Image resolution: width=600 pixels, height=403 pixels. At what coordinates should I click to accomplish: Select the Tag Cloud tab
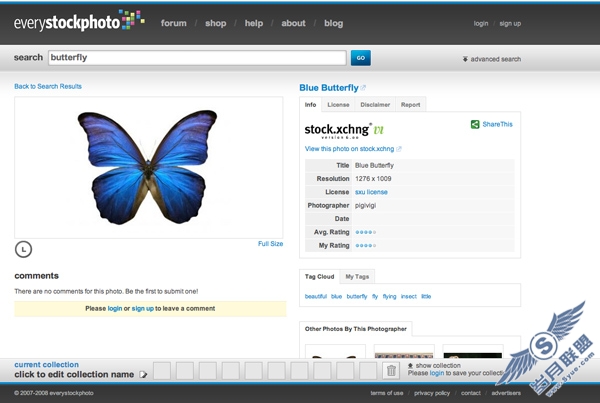[x=320, y=276]
